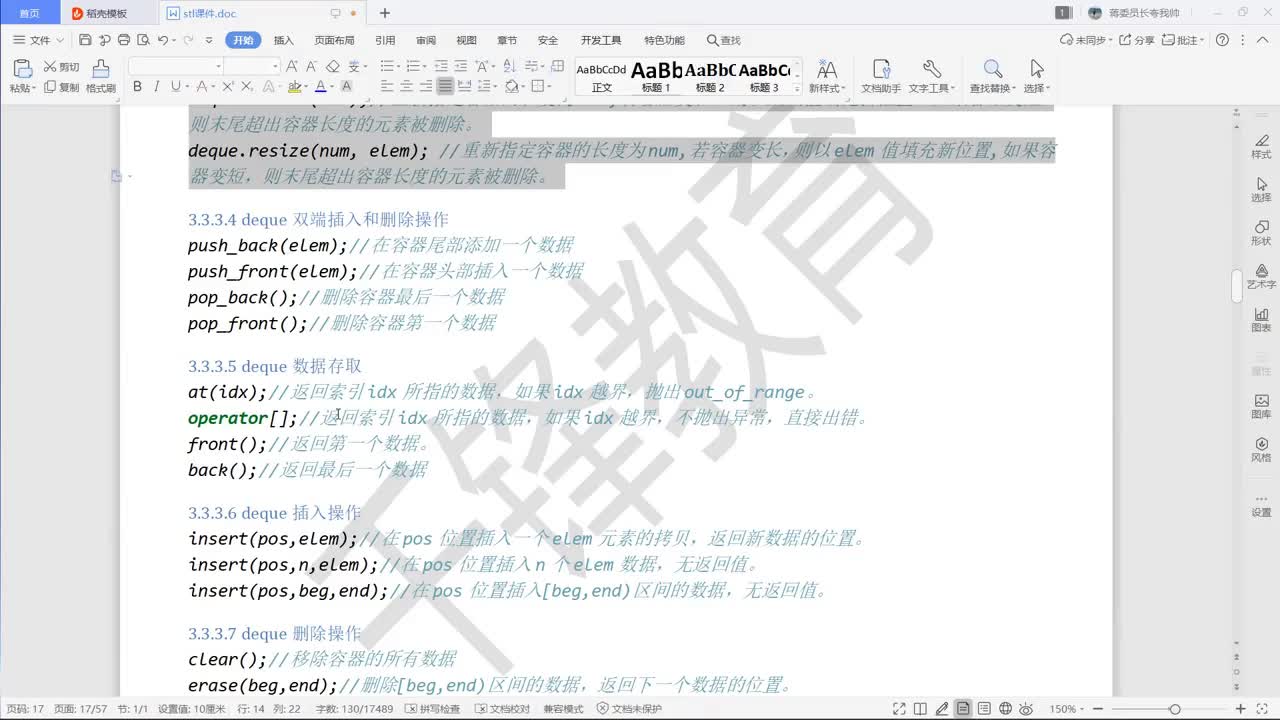Apply the 标题 1 heading style
Image resolution: width=1280 pixels, height=720 pixels.
pyautogui.click(x=656, y=77)
